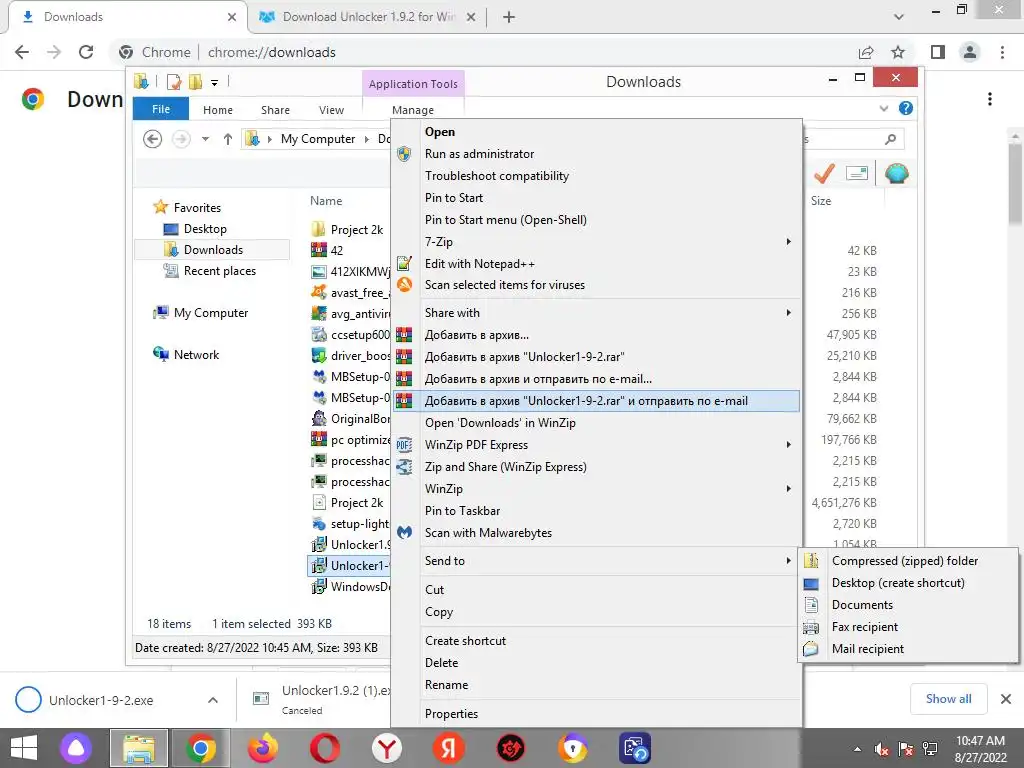This screenshot has width=1024, height=768.
Task: Toggle Chrome side panel icon
Action: point(938,52)
